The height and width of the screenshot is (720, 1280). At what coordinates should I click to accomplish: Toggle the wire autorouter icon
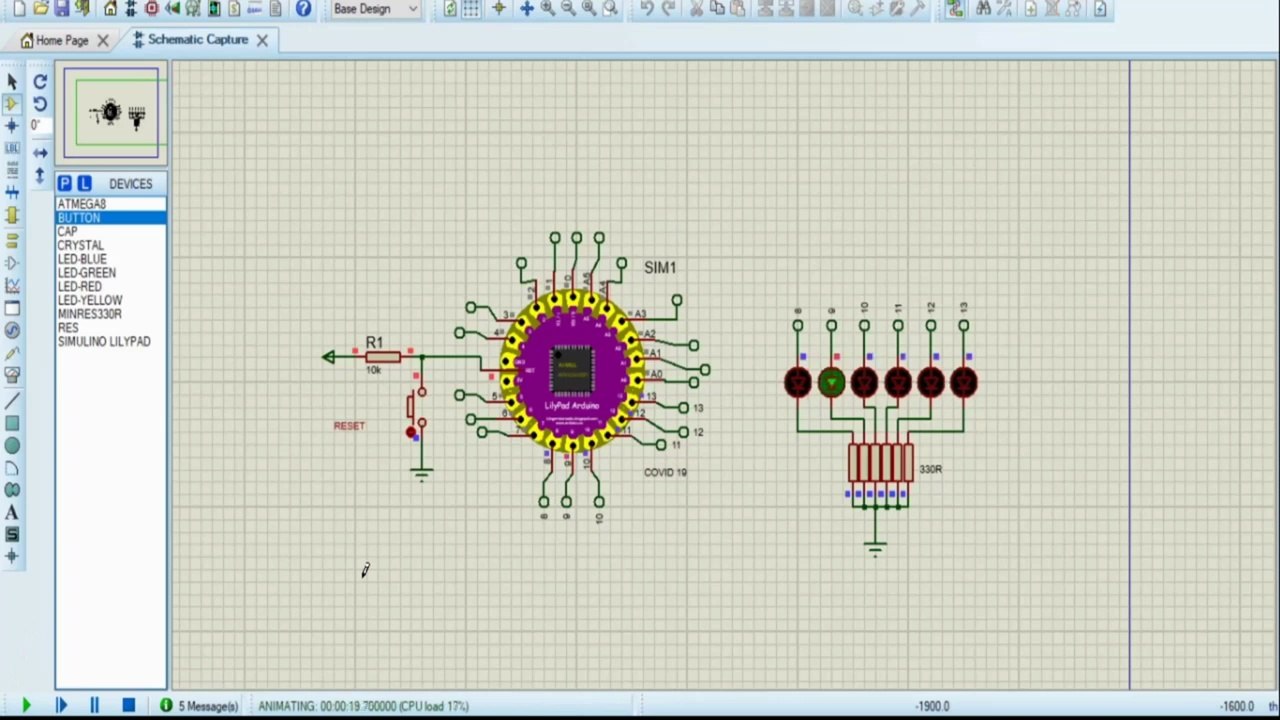[x=955, y=8]
